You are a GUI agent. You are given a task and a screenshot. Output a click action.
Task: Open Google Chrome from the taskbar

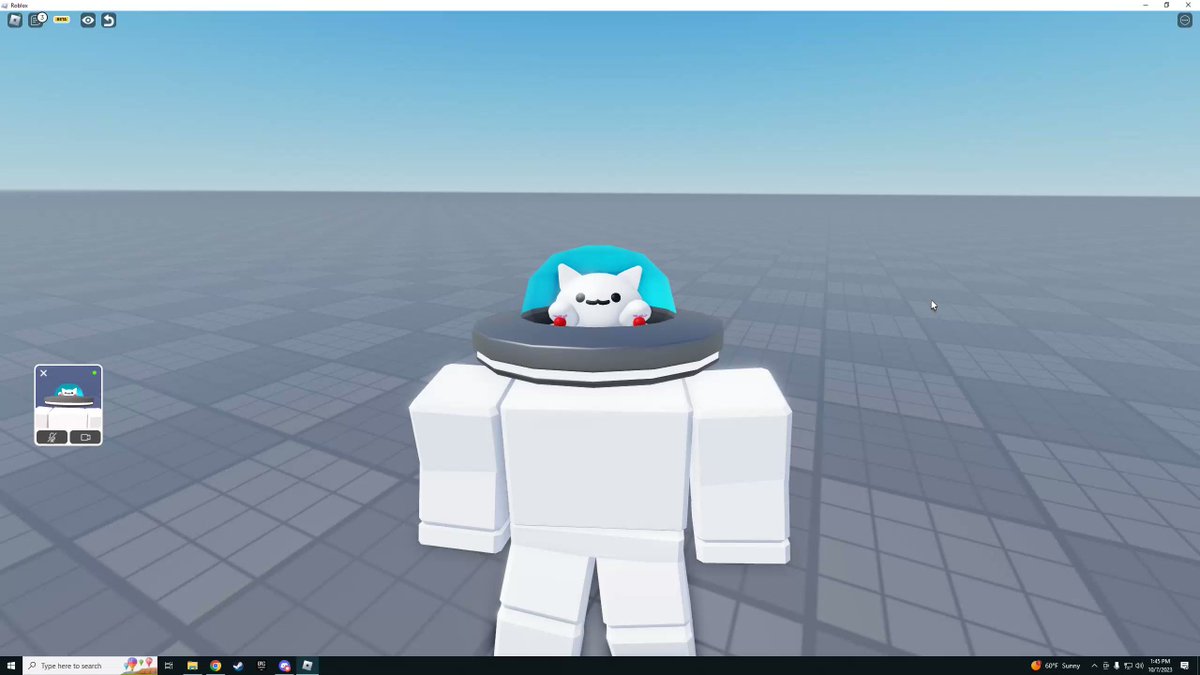(x=215, y=665)
